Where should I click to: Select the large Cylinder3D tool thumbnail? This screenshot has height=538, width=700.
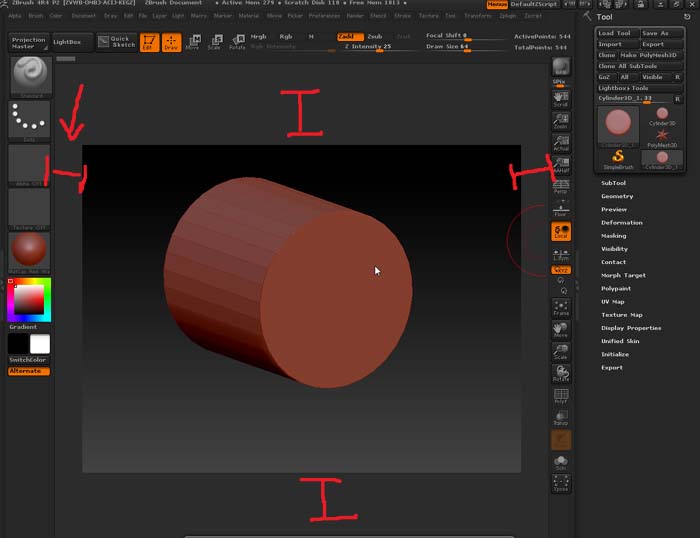tap(619, 123)
